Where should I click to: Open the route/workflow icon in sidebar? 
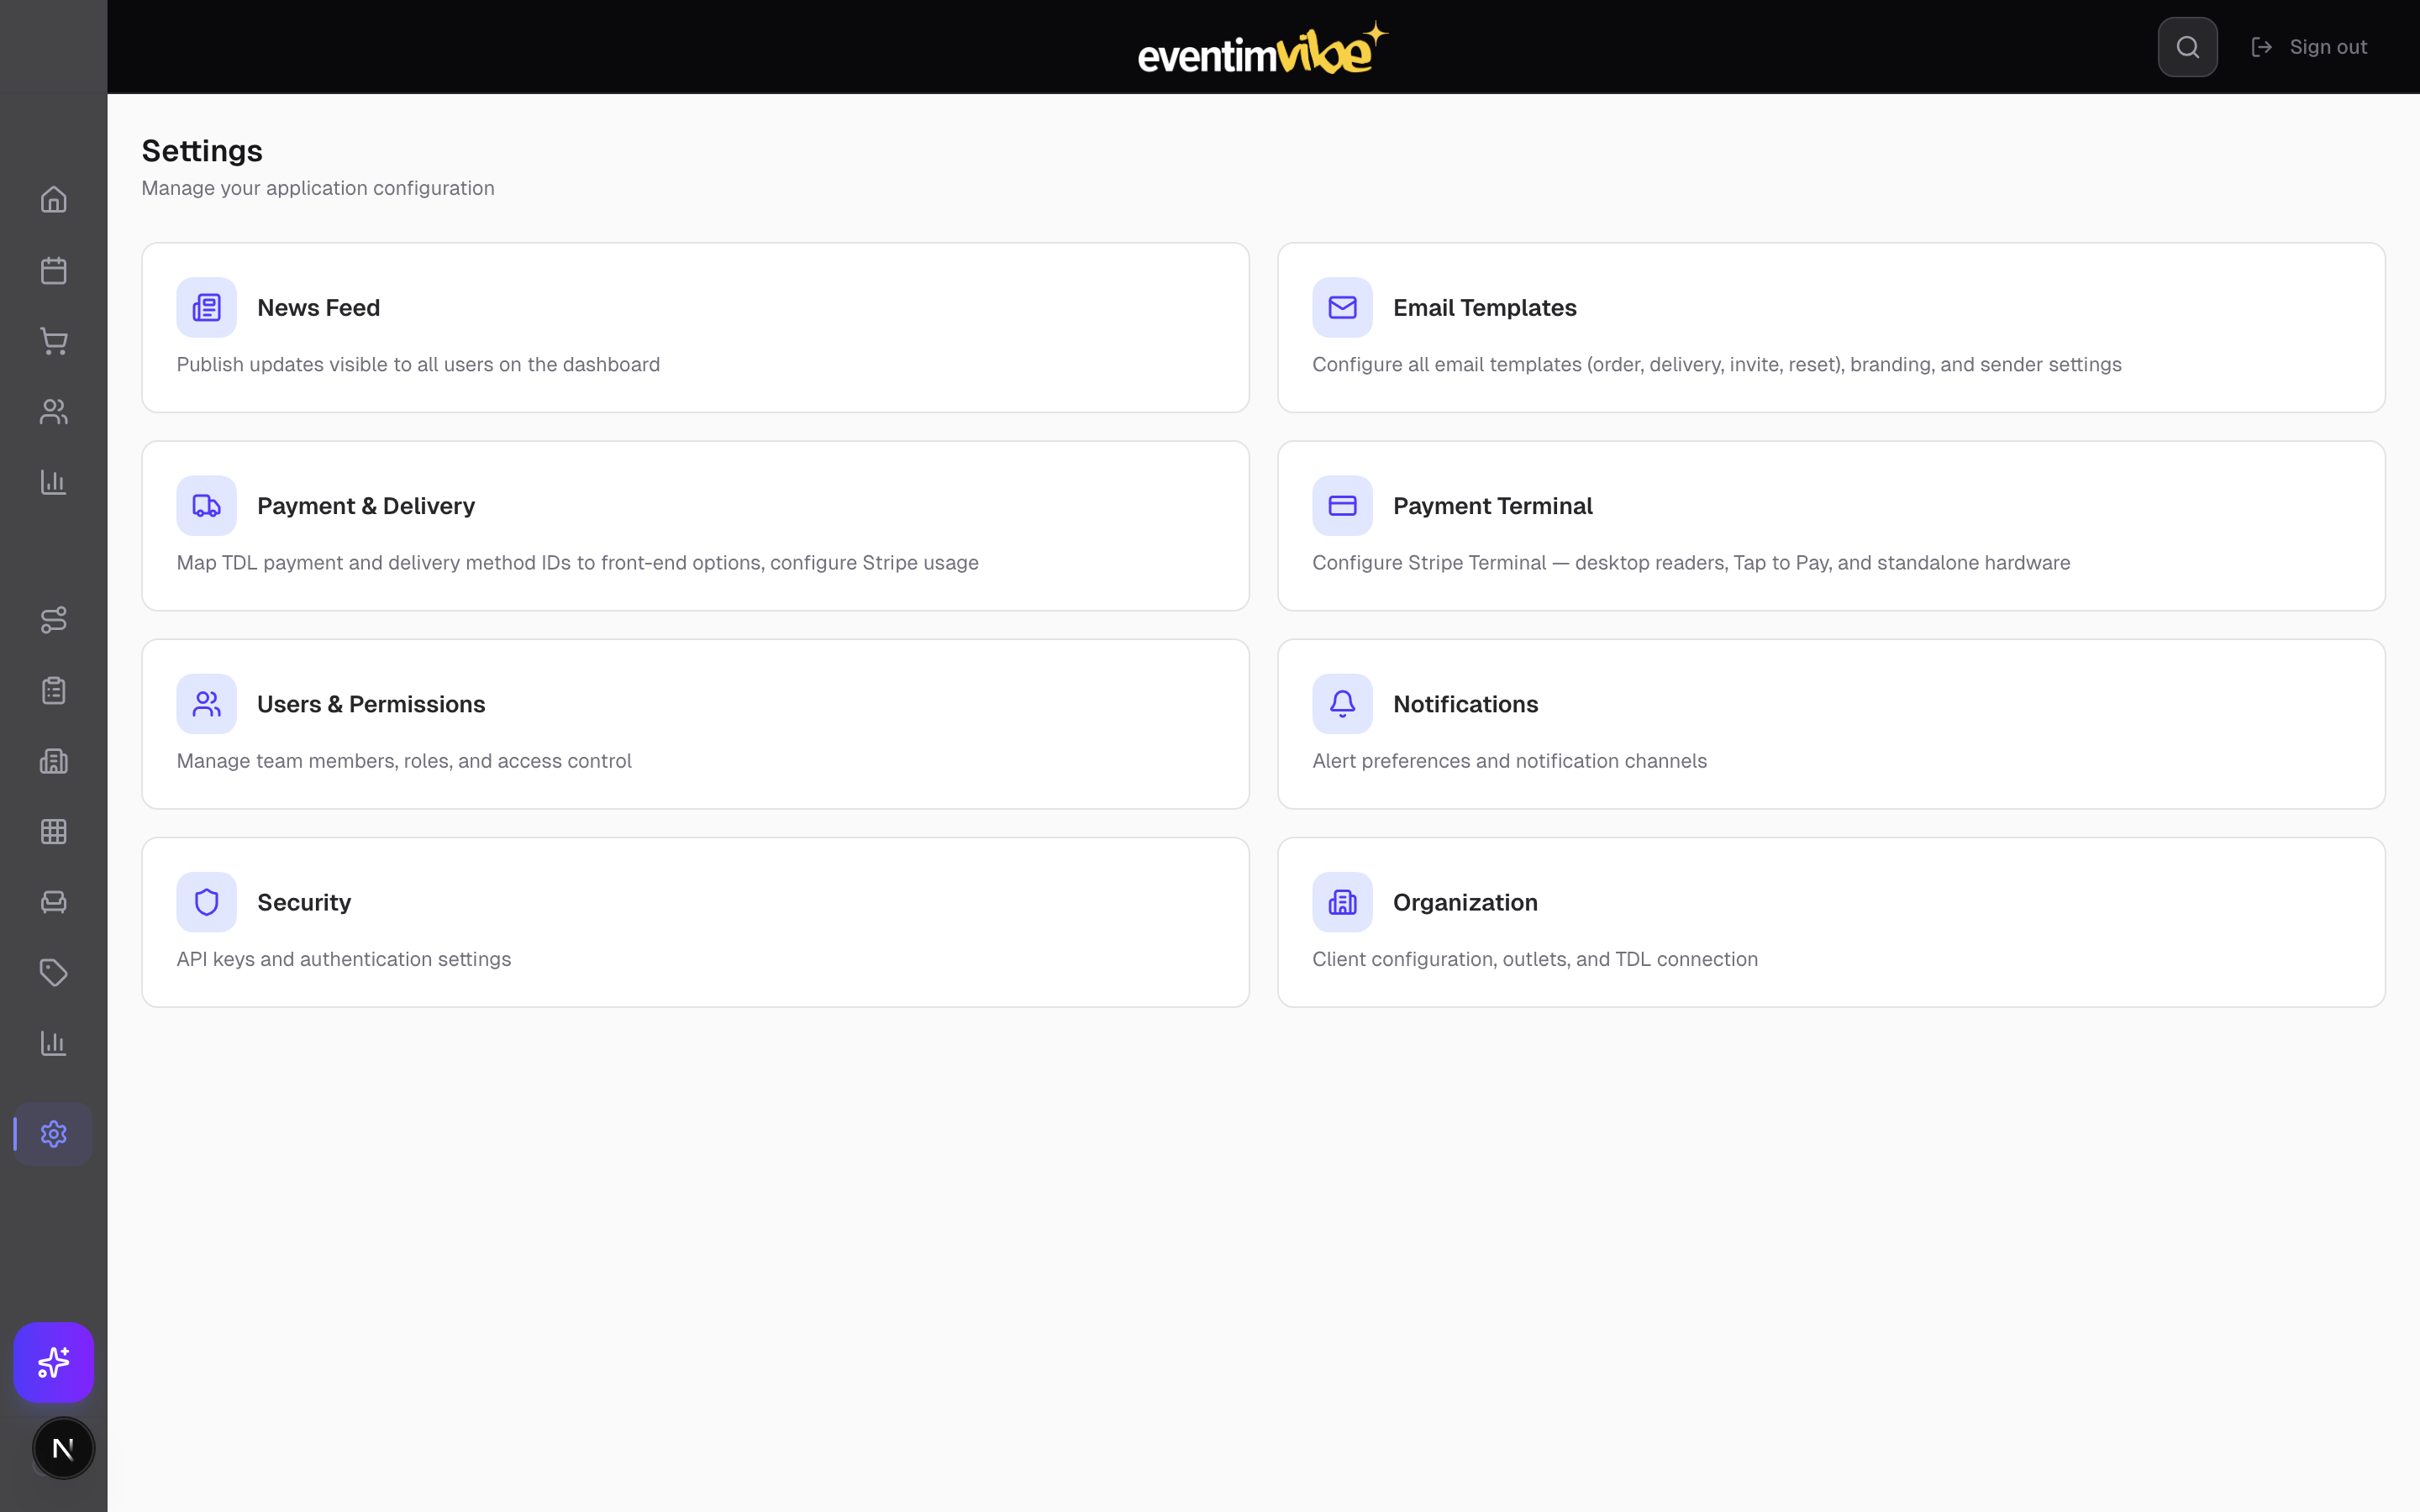pos(53,620)
